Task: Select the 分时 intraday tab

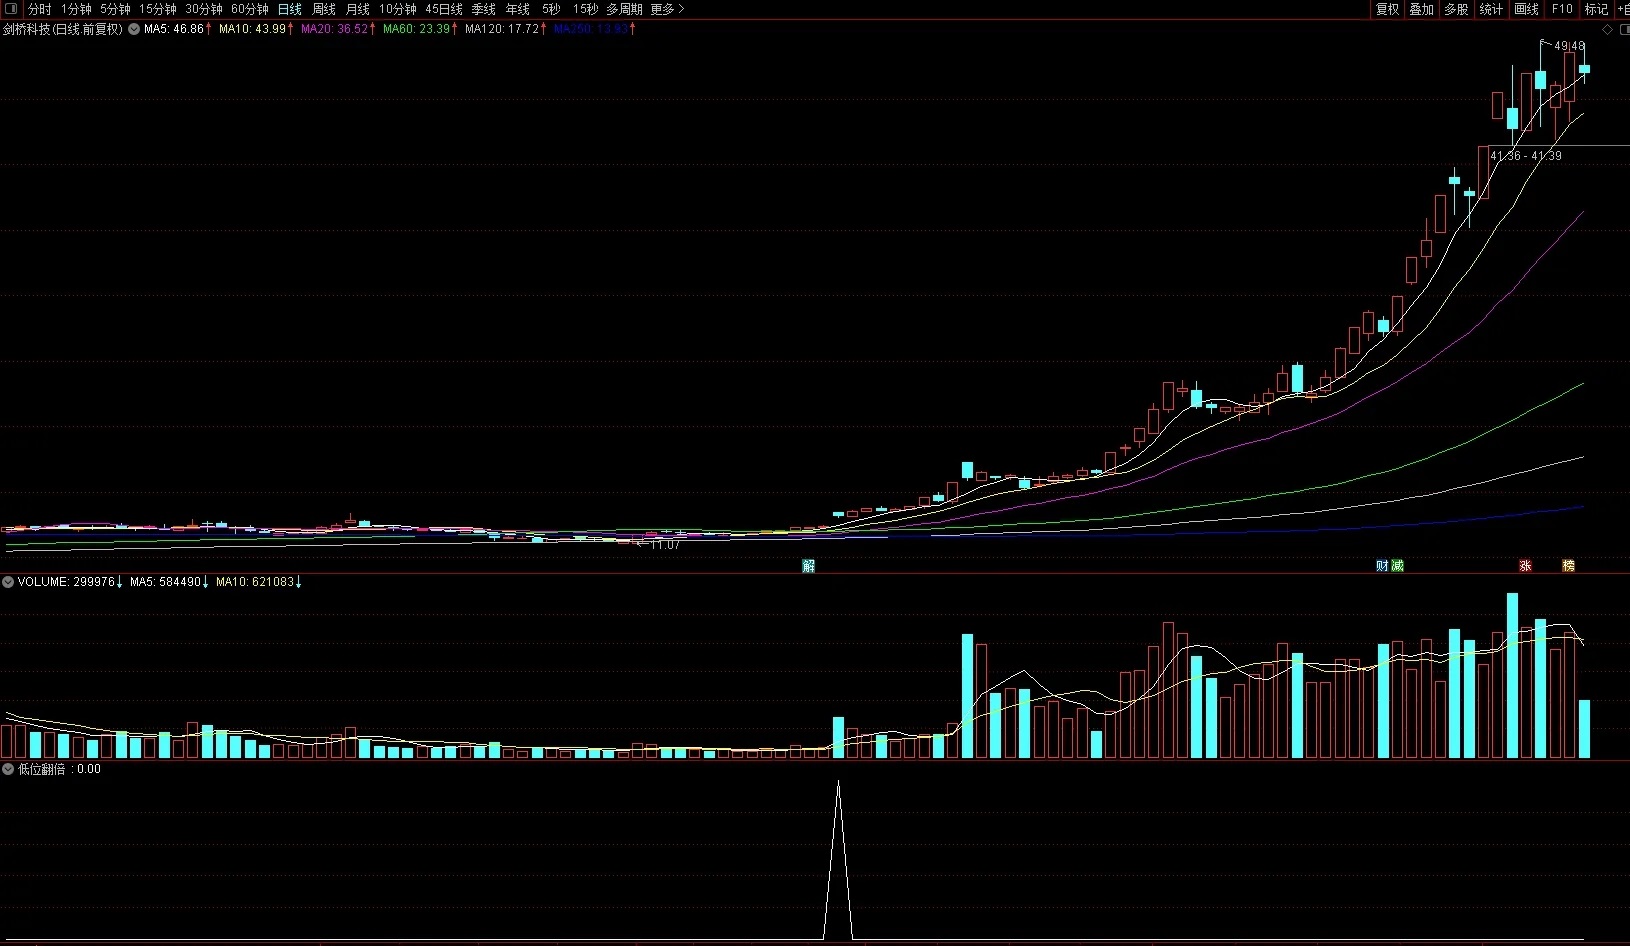Action: pos(39,9)
